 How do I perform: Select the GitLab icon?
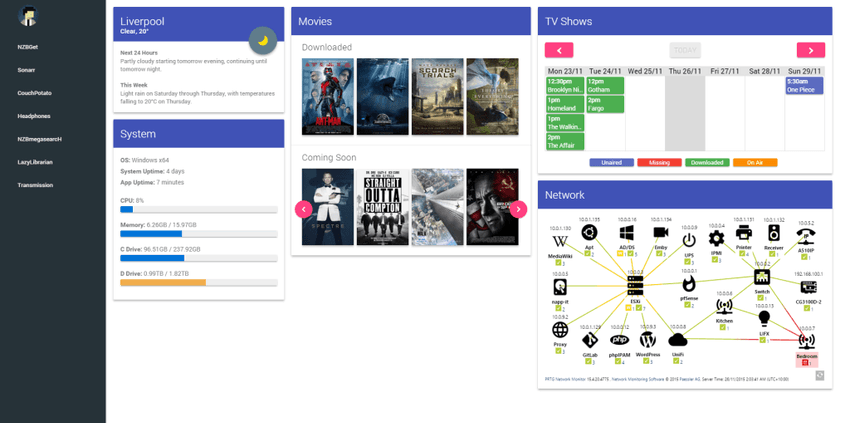click(590, 340)
